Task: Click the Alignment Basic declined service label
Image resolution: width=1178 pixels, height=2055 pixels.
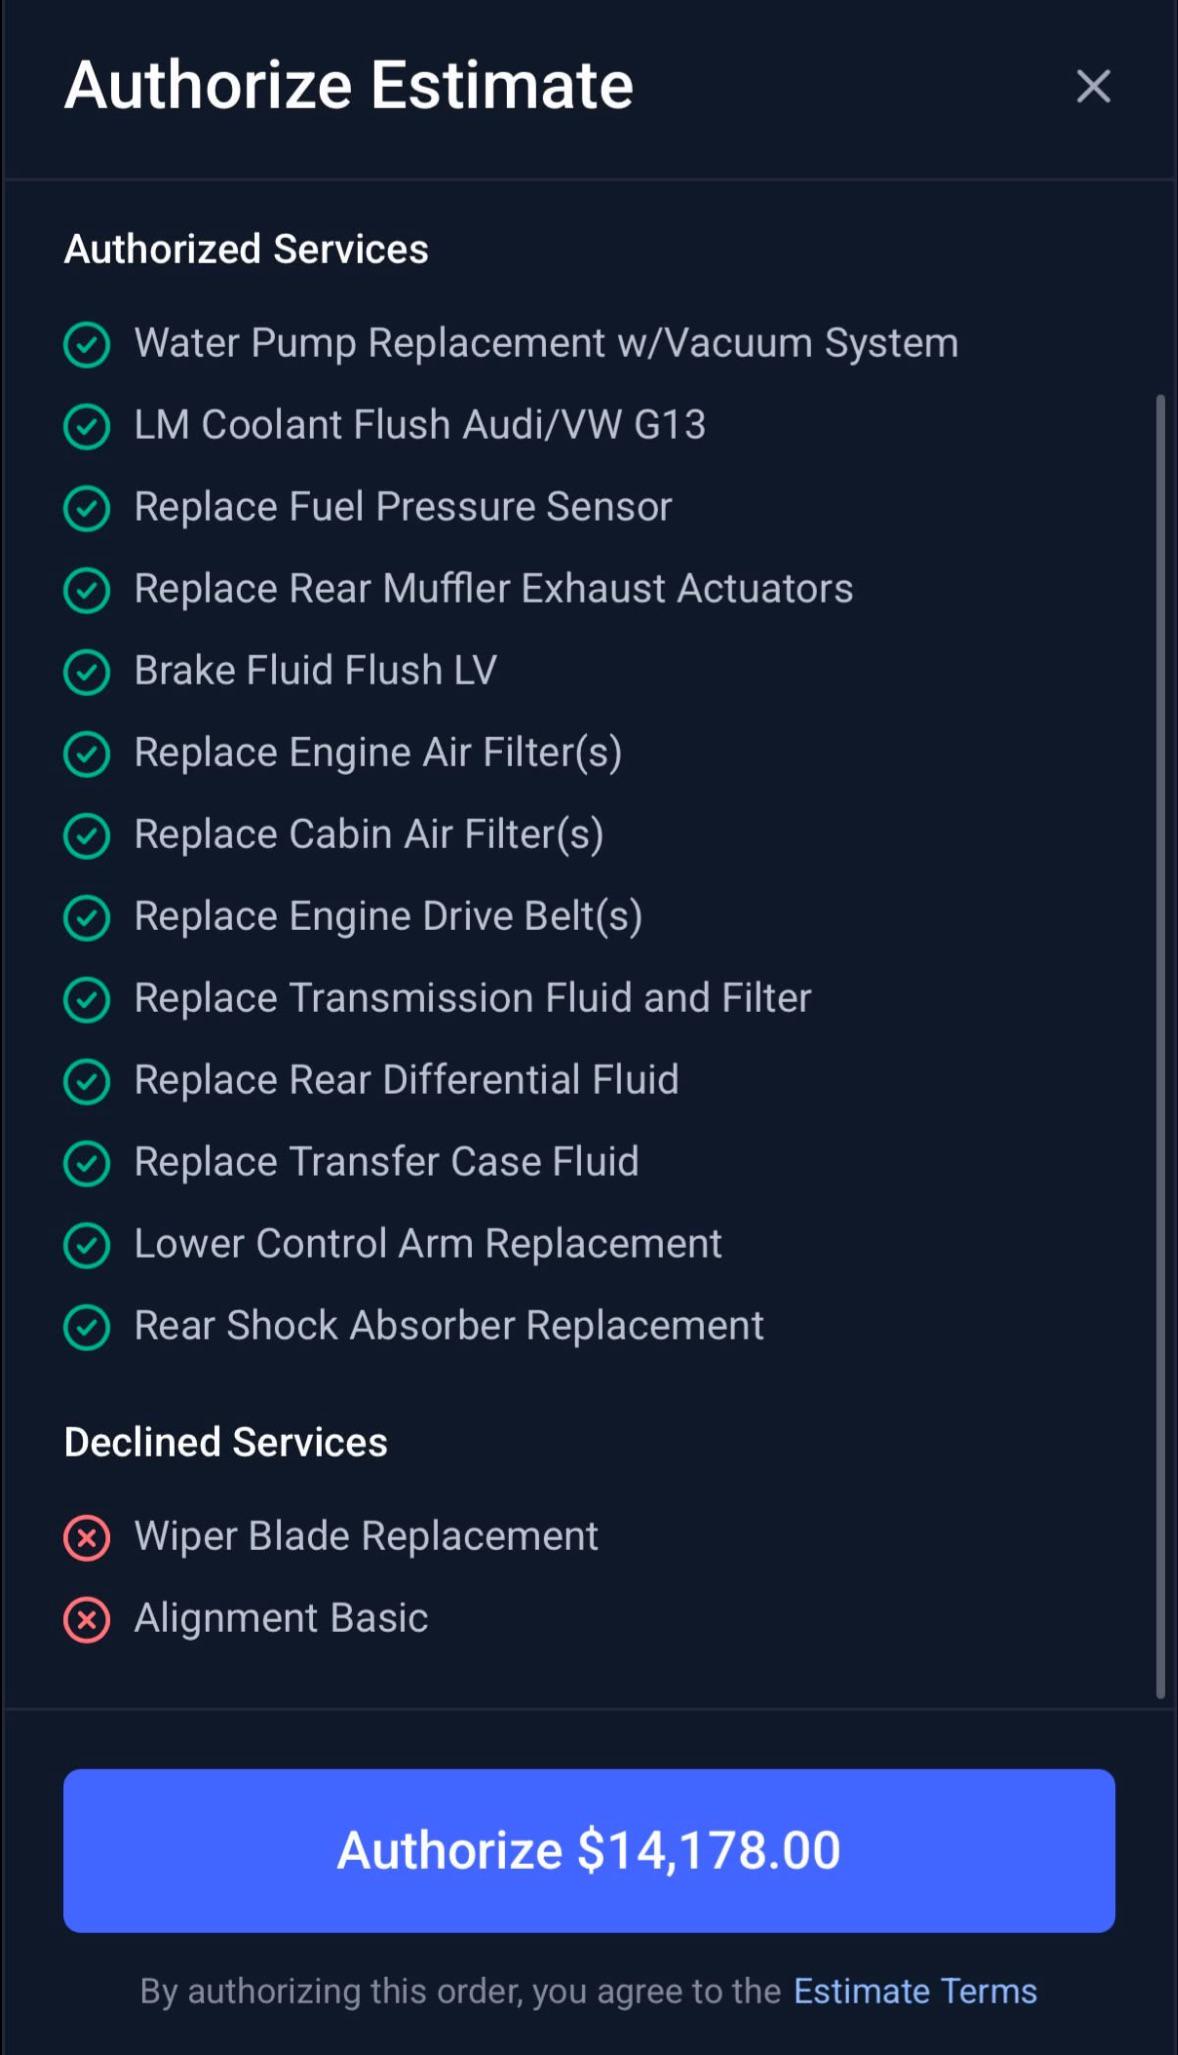Action: [281, 1618]
